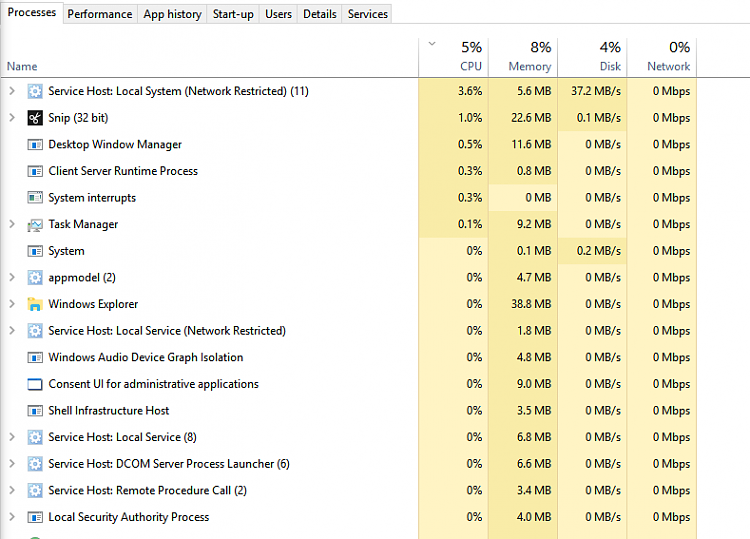
Task: Click the Desktop Window Manager icon
Action: pos(35,144)
